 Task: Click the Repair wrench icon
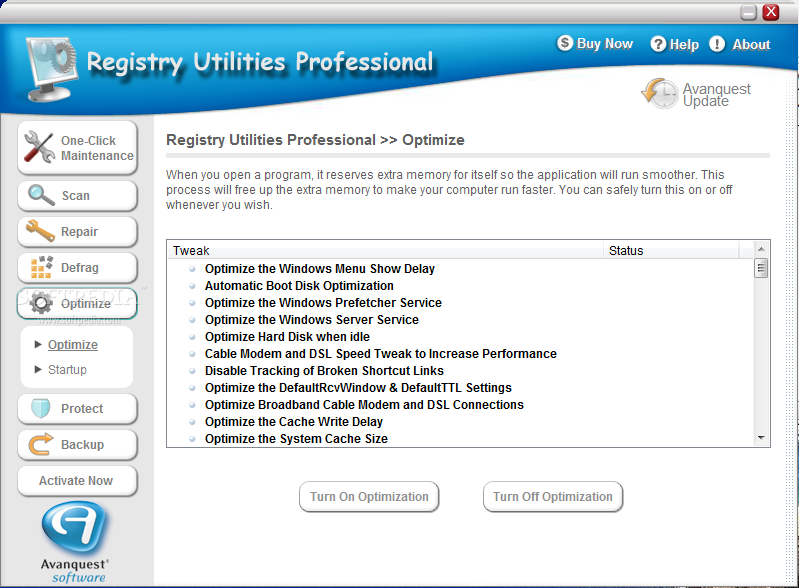(x=40, y=231)
